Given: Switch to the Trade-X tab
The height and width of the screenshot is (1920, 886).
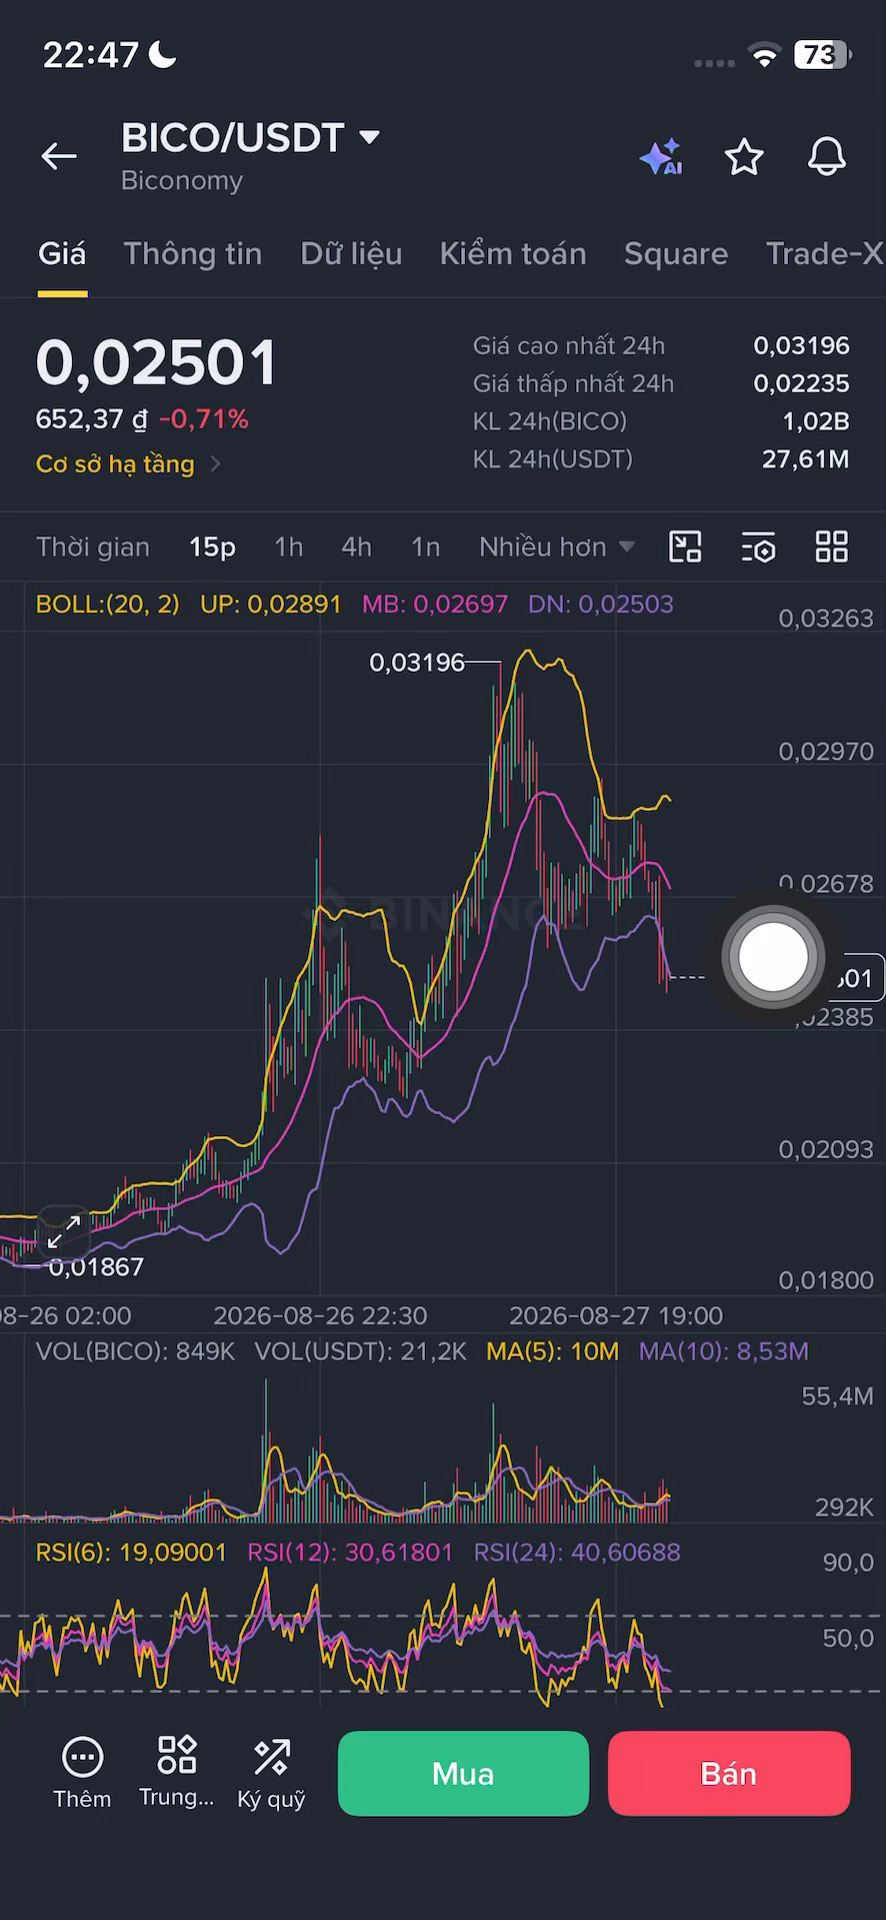Looking at the screenshot, I should (825, 254).
